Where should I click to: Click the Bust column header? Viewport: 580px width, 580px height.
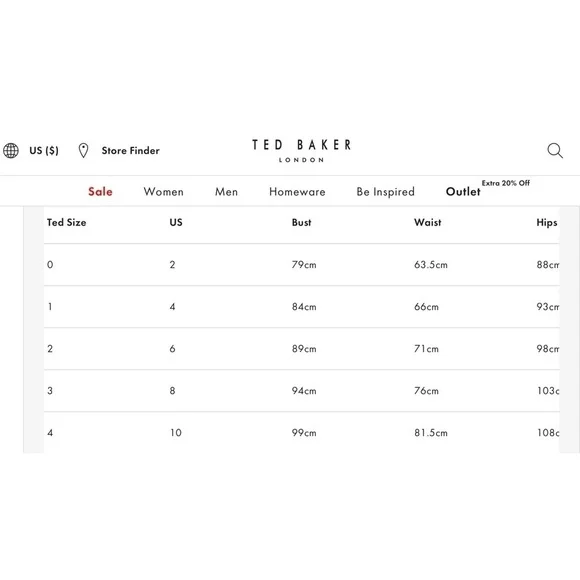tap(301, 222)
